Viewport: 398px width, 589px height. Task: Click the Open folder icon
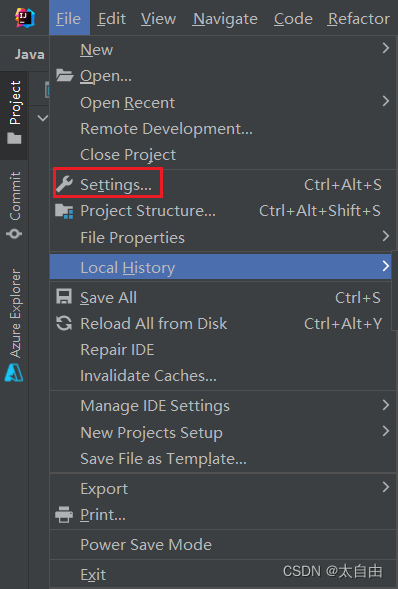[x=64, y=76]
